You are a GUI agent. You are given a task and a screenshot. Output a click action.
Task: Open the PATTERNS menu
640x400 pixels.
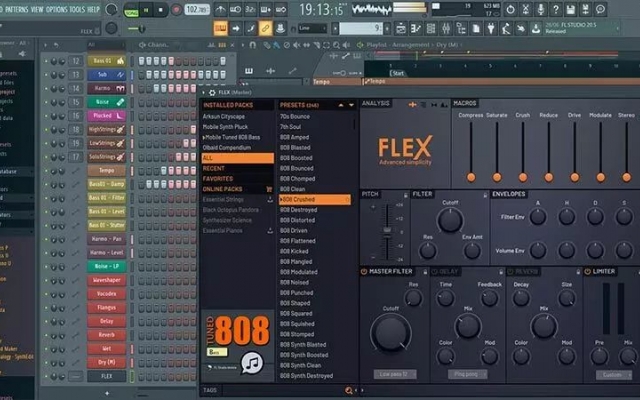[17, 9]
